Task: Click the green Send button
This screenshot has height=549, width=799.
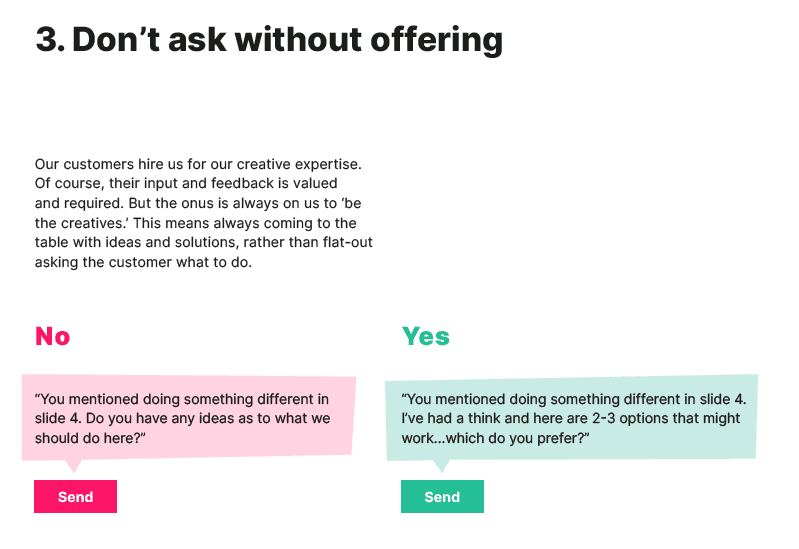Action: [x=442, y=496]
